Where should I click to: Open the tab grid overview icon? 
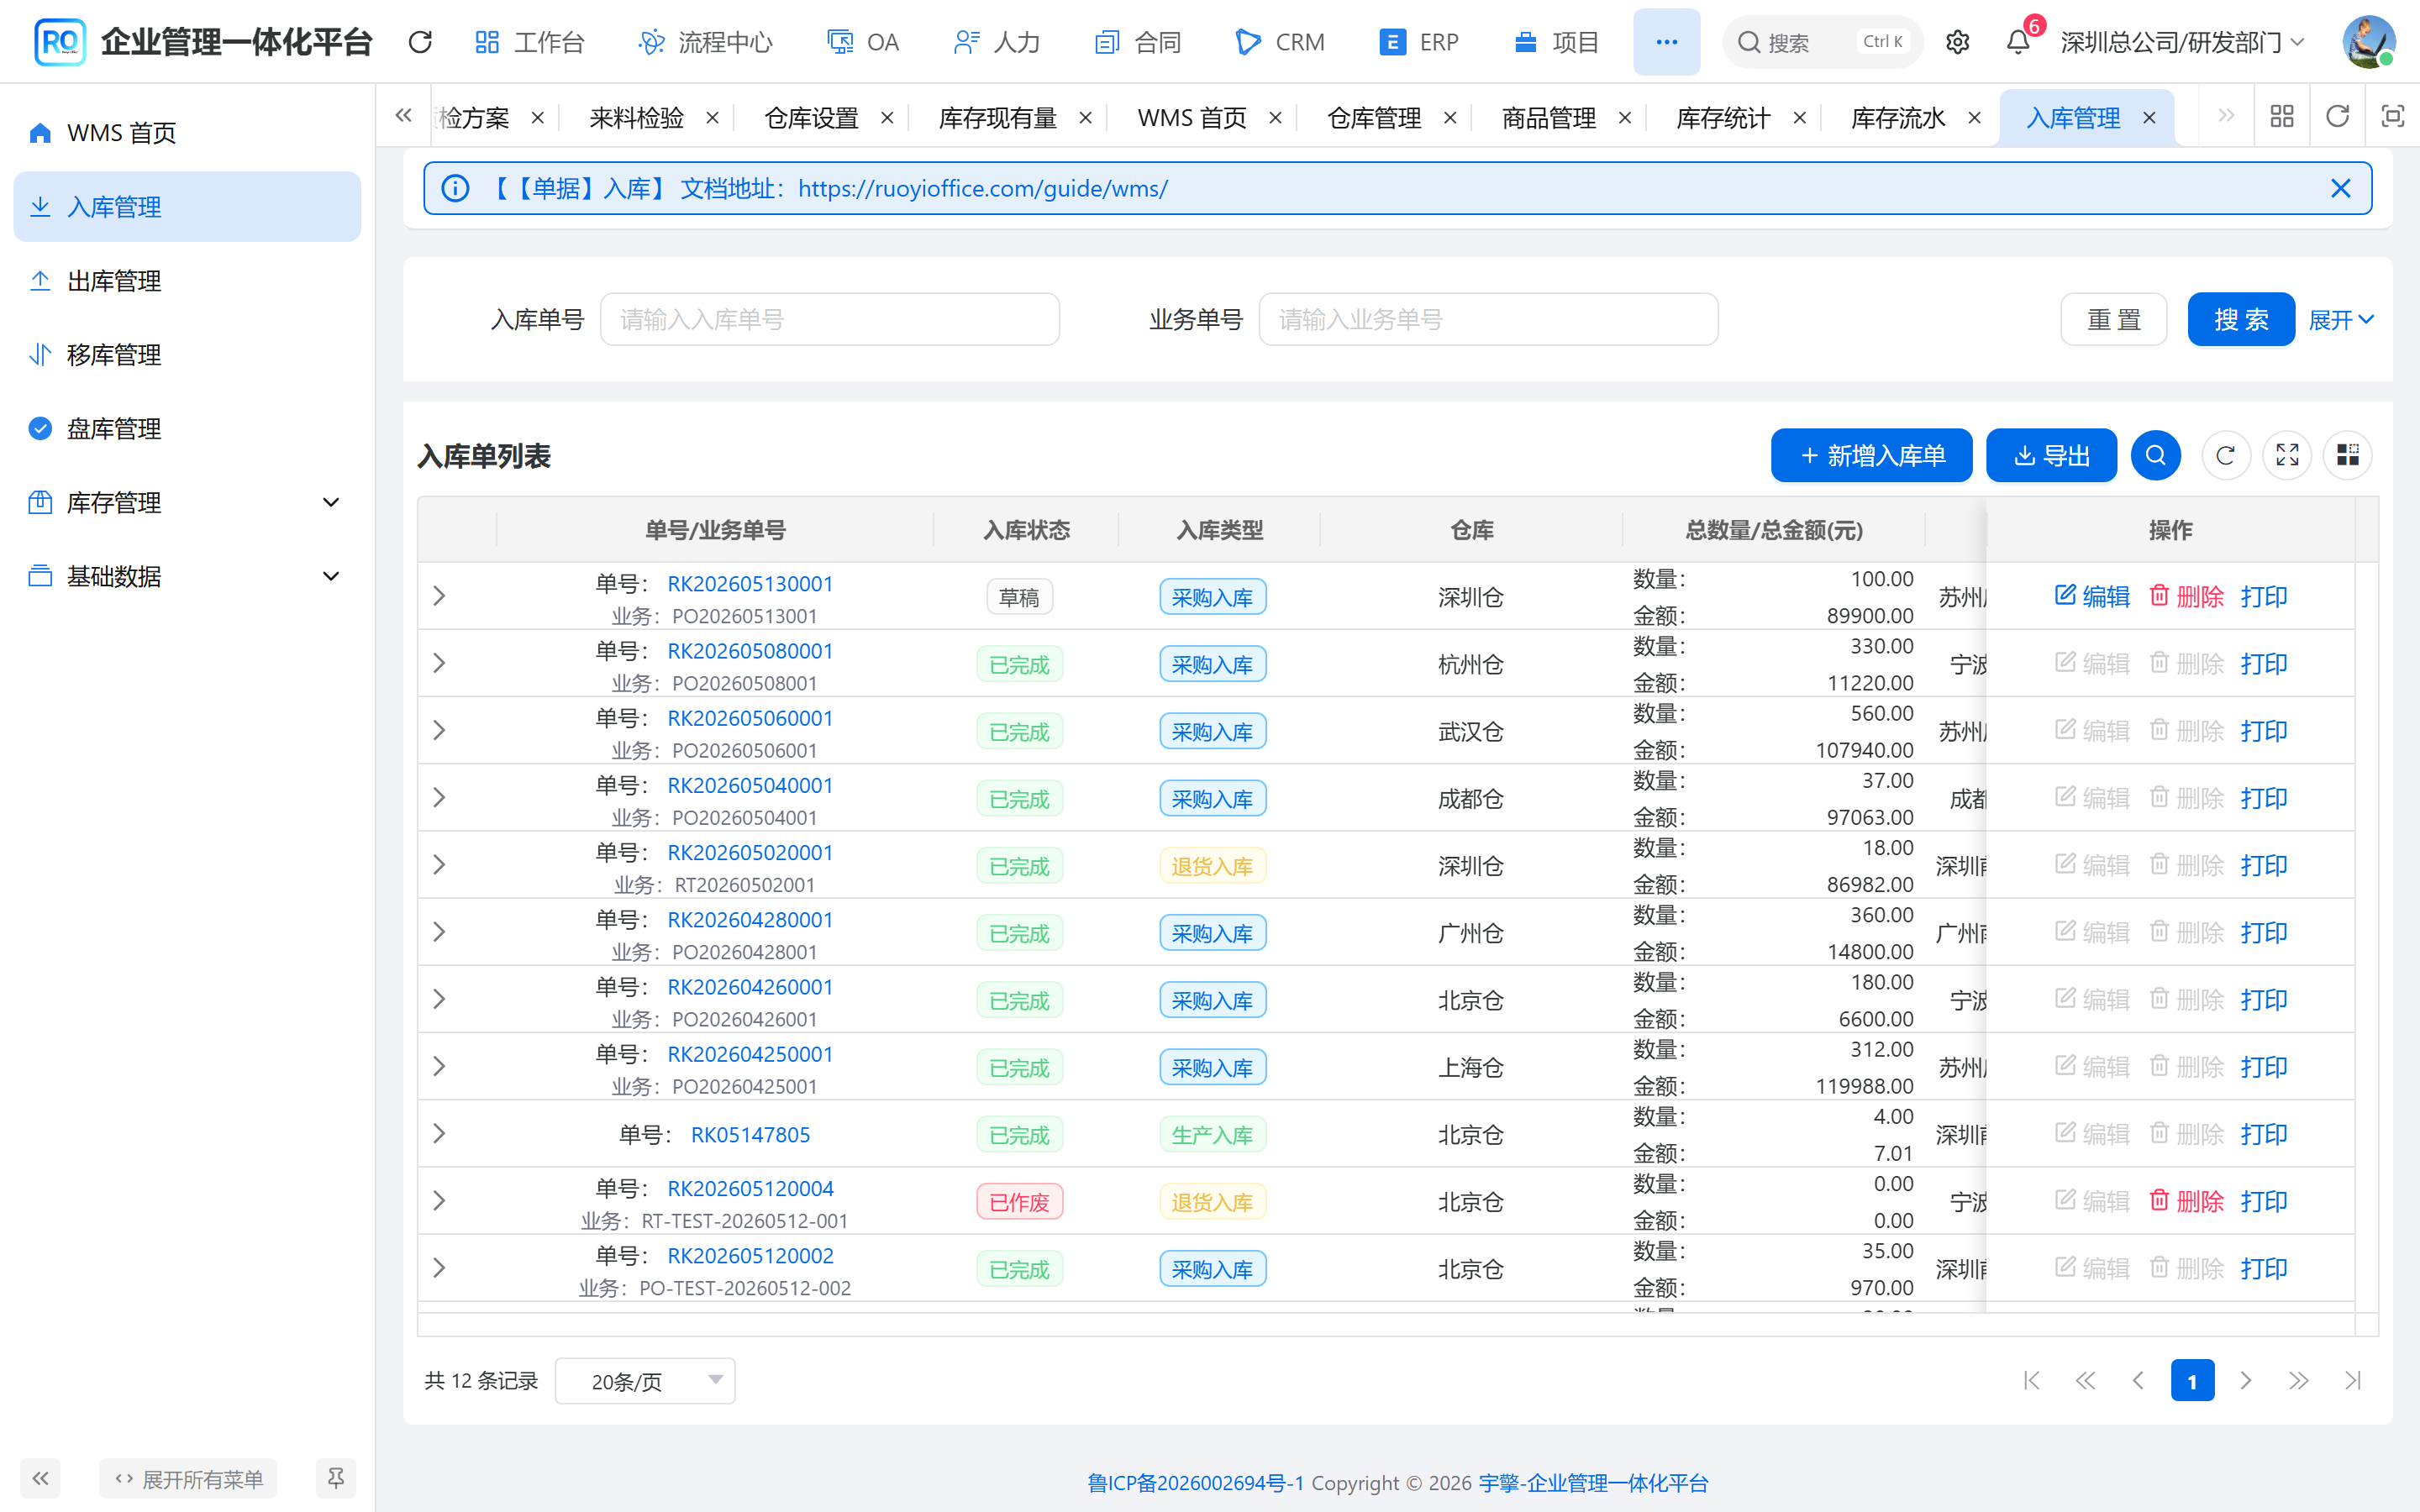(2282, 117)
